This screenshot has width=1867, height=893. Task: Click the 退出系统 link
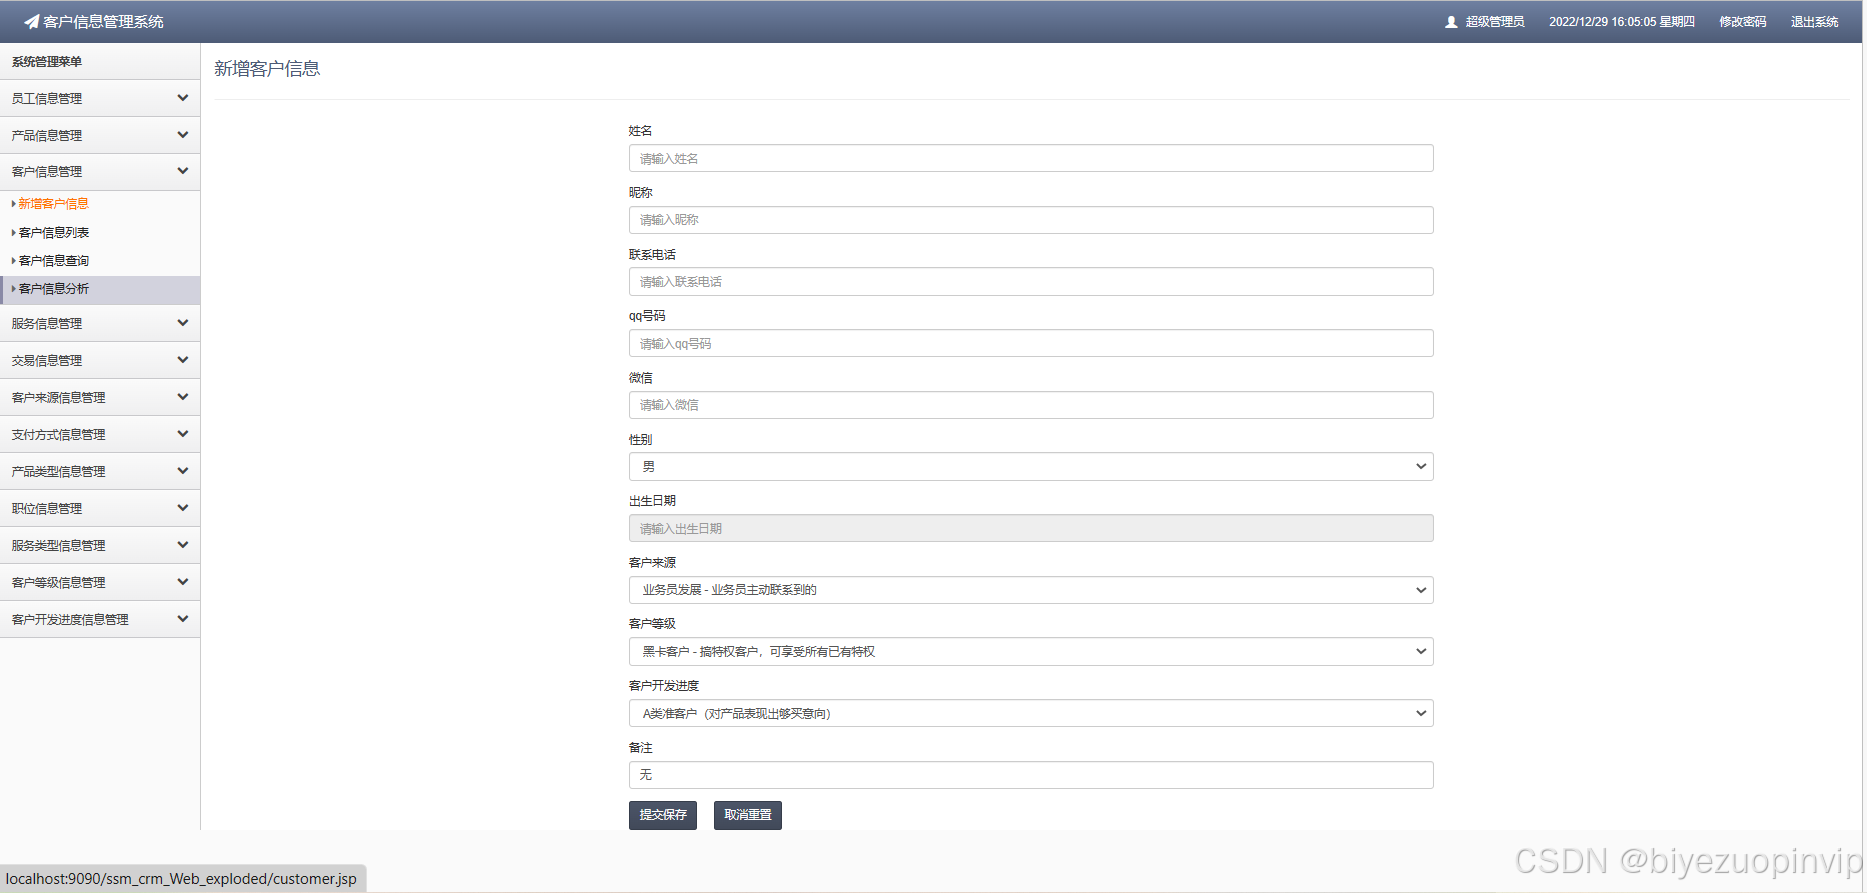click(x=1814, y=22)
